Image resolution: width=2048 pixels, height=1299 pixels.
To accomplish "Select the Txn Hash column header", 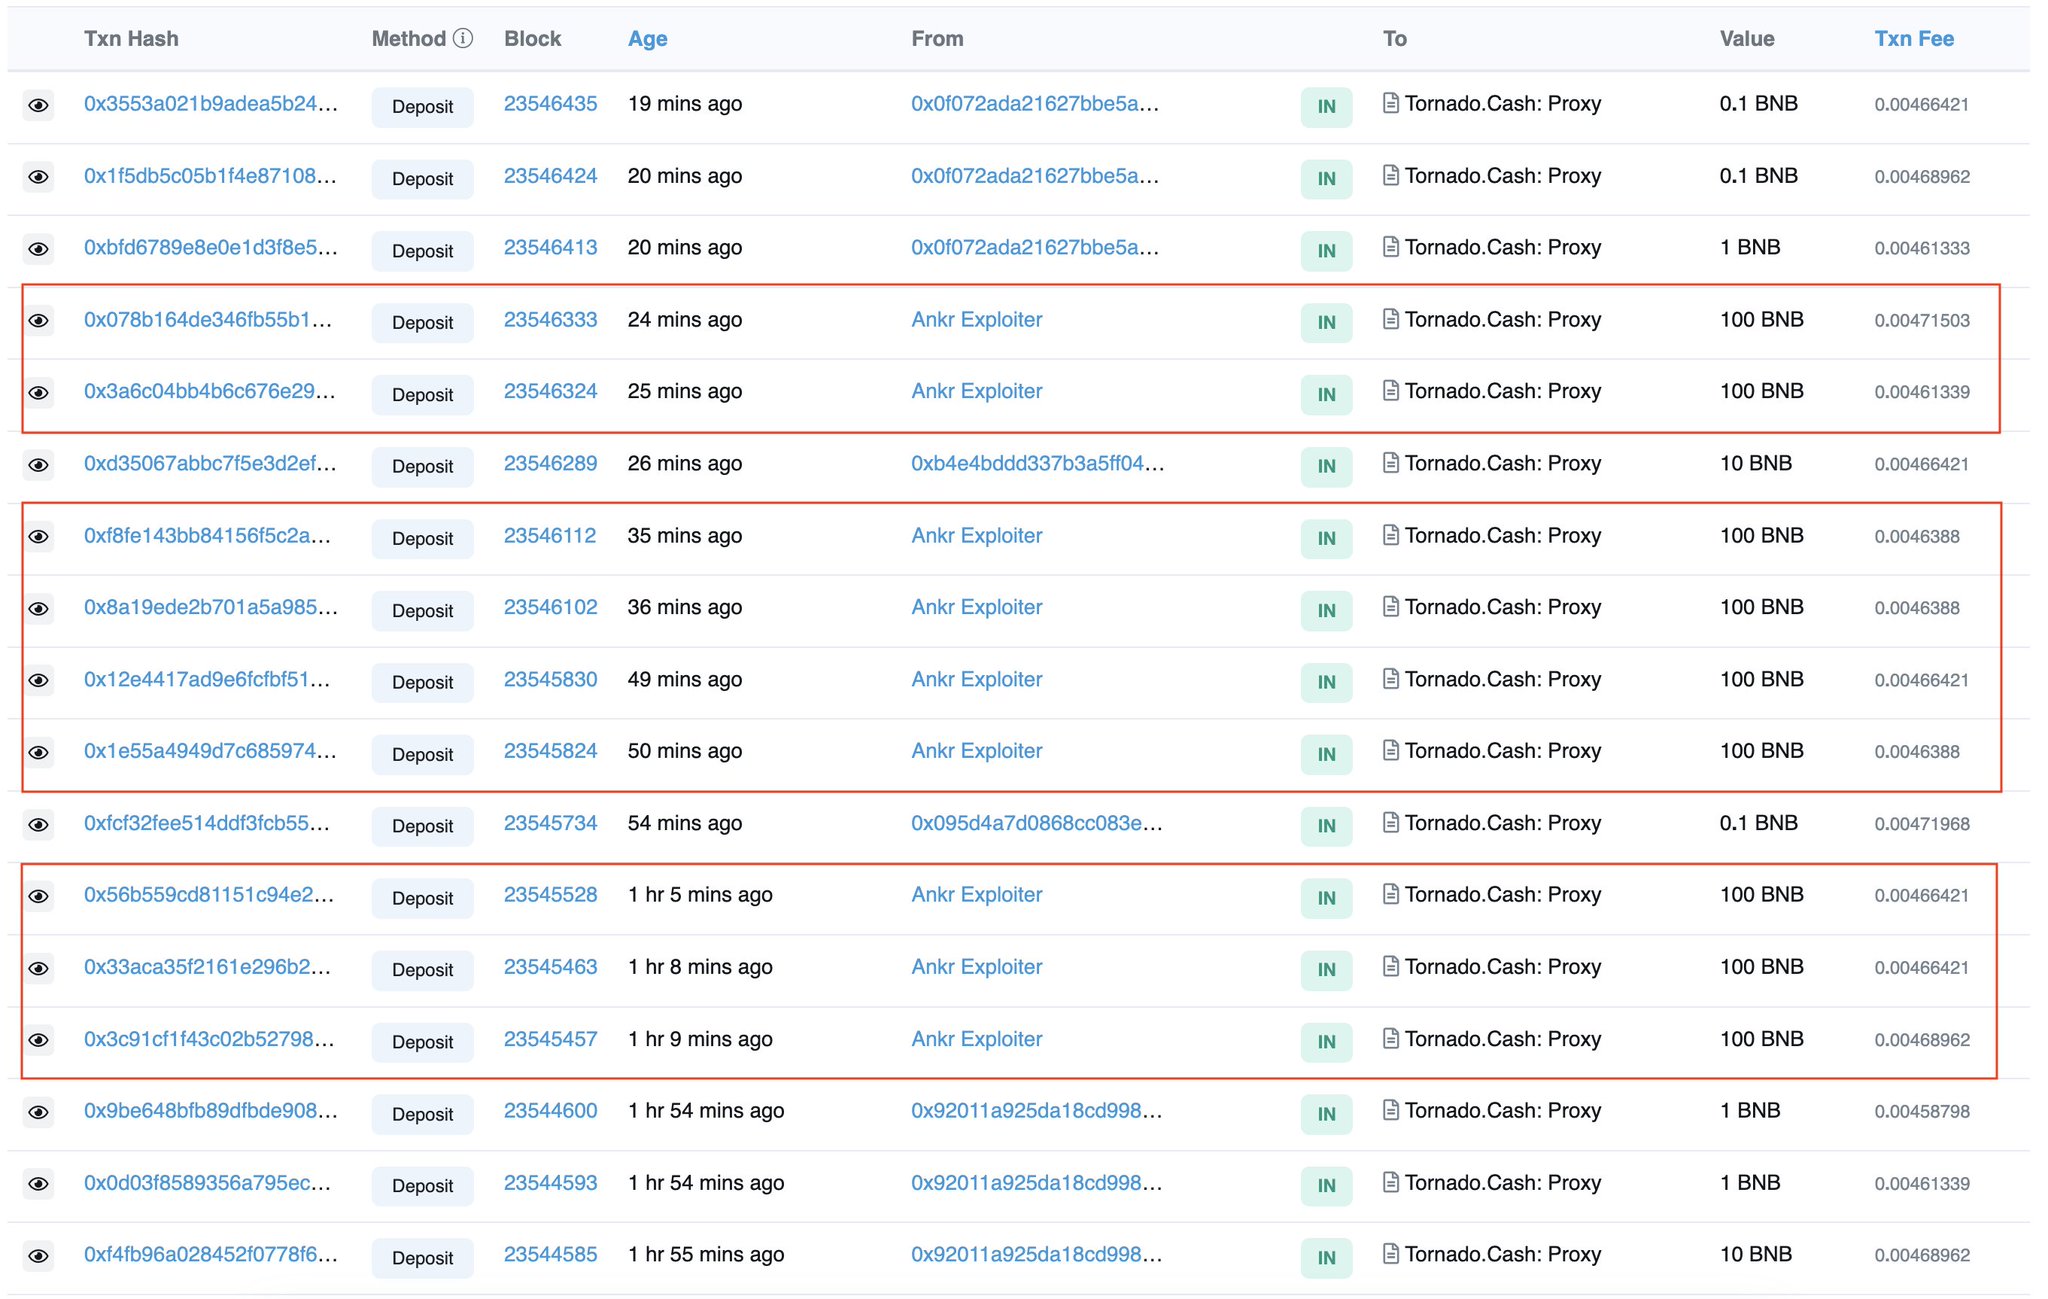I will click(131, 38).
